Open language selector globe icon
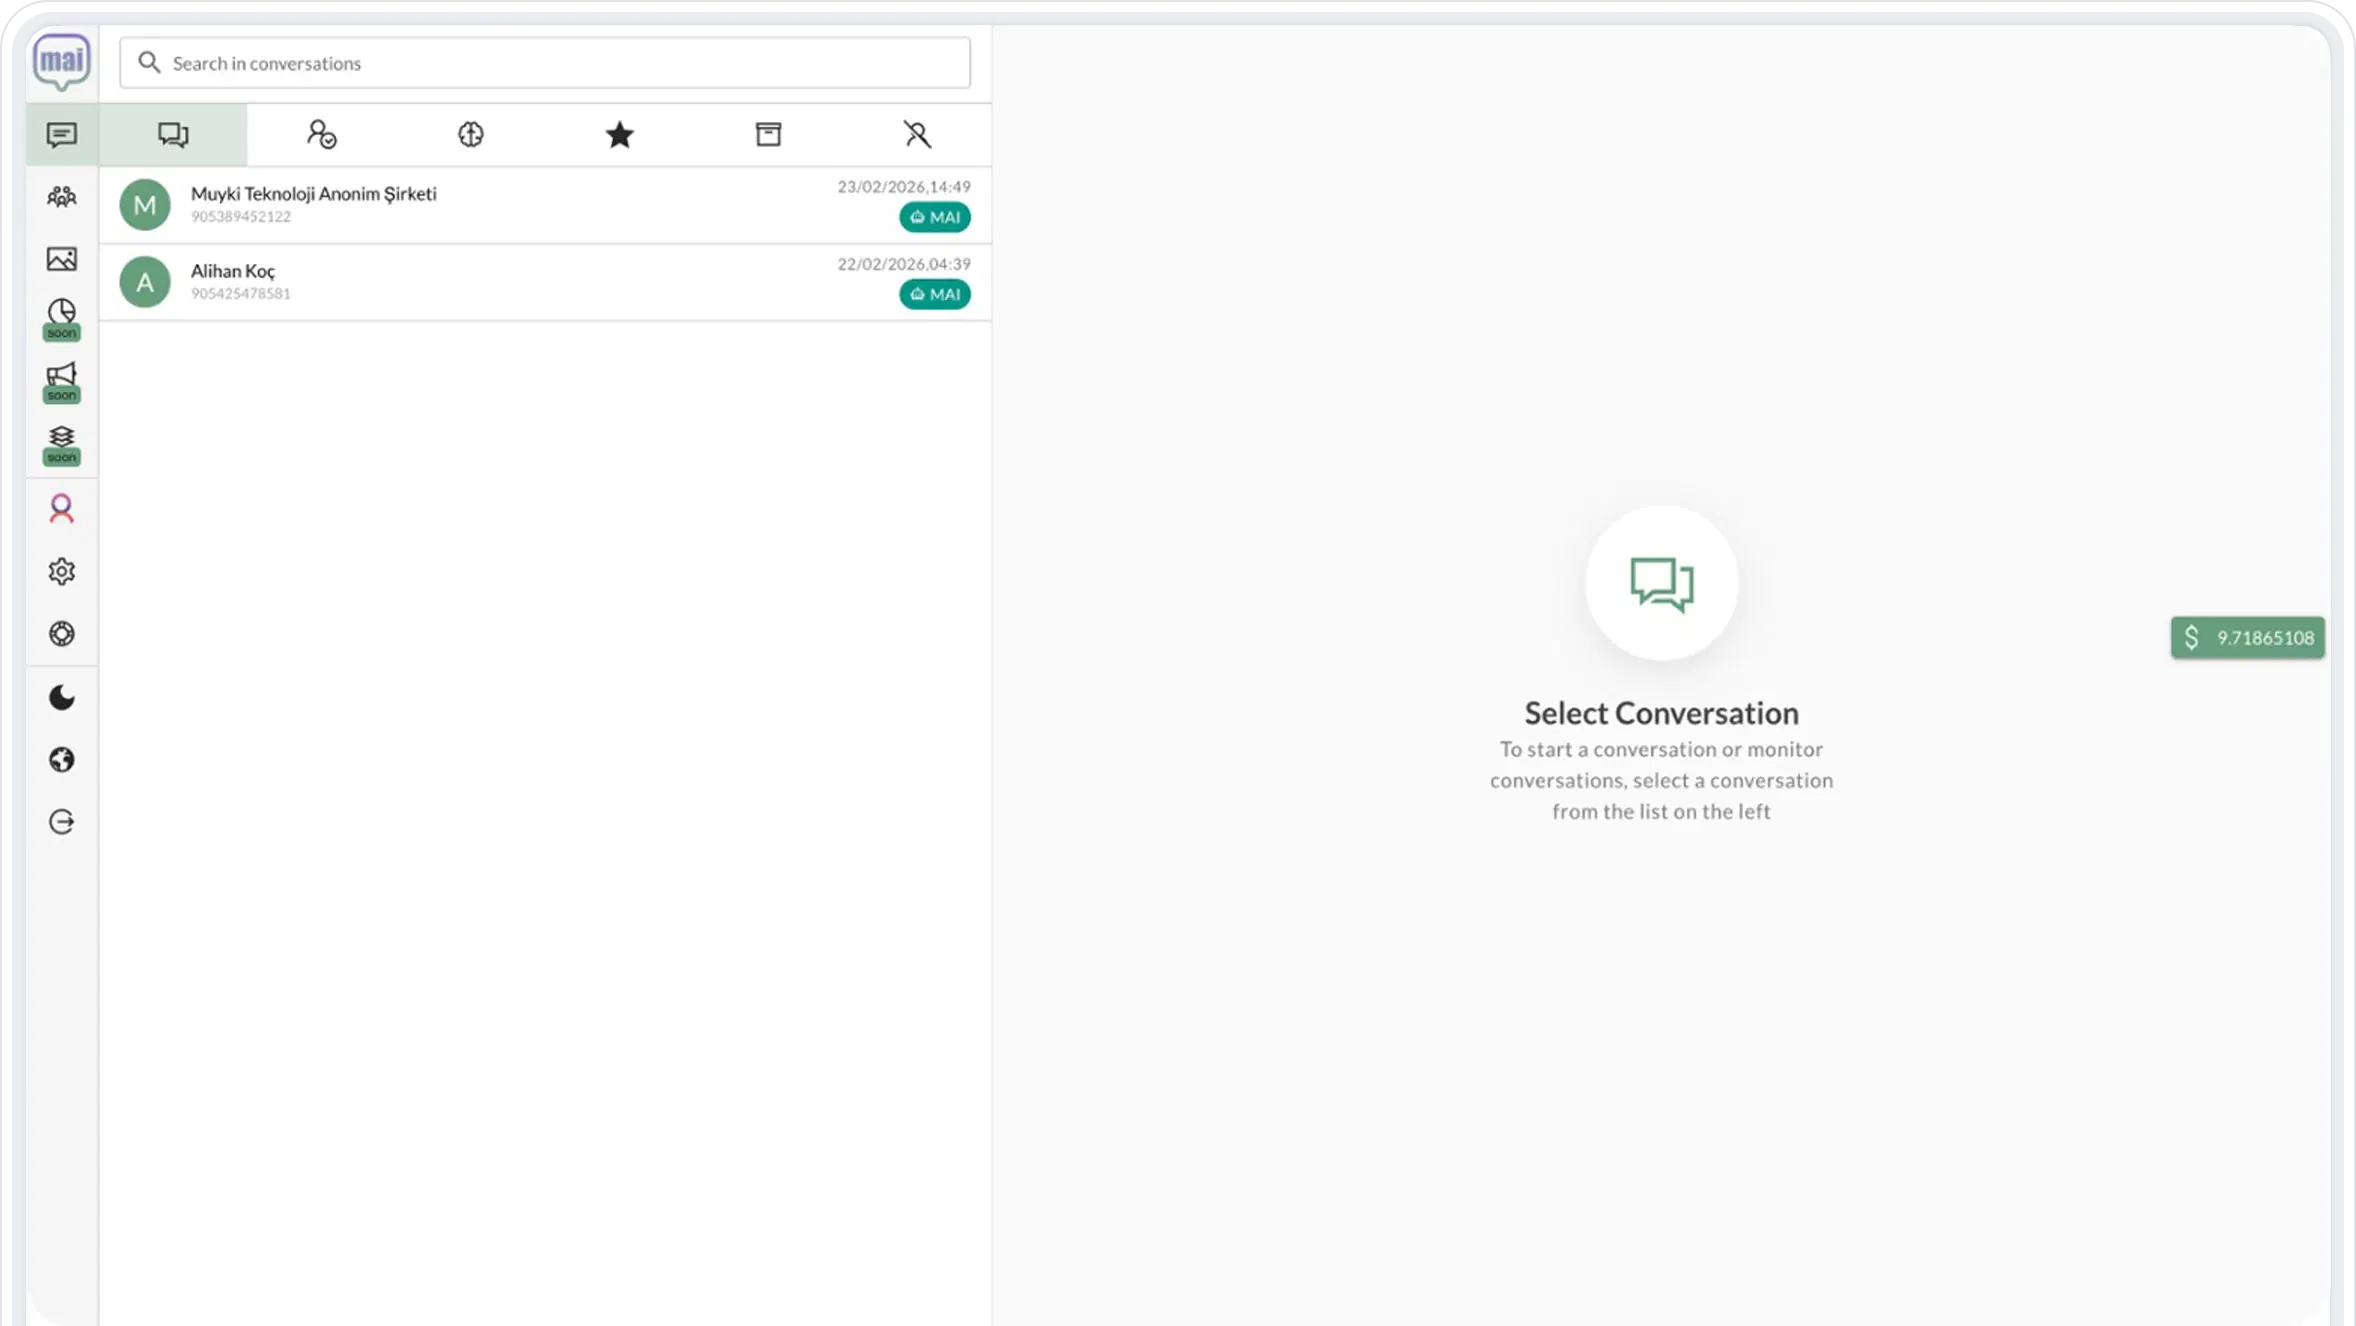 [x=61, y=760]
